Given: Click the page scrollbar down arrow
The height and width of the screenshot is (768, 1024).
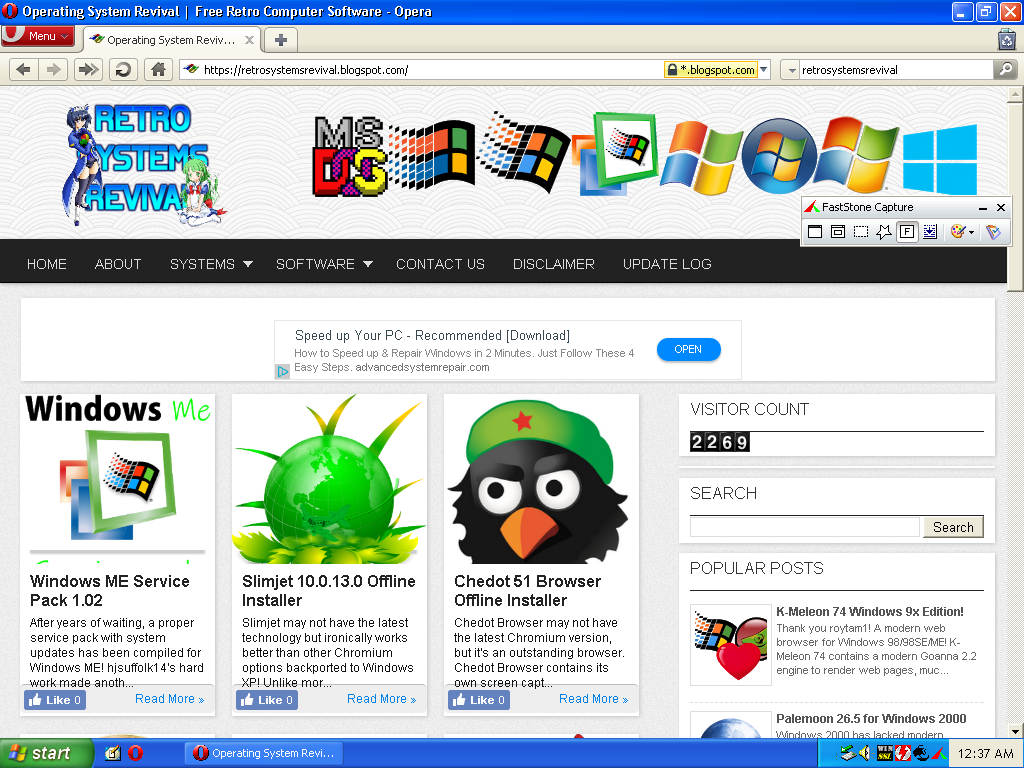Looking at the screenshot, I should click(1015, 731).
